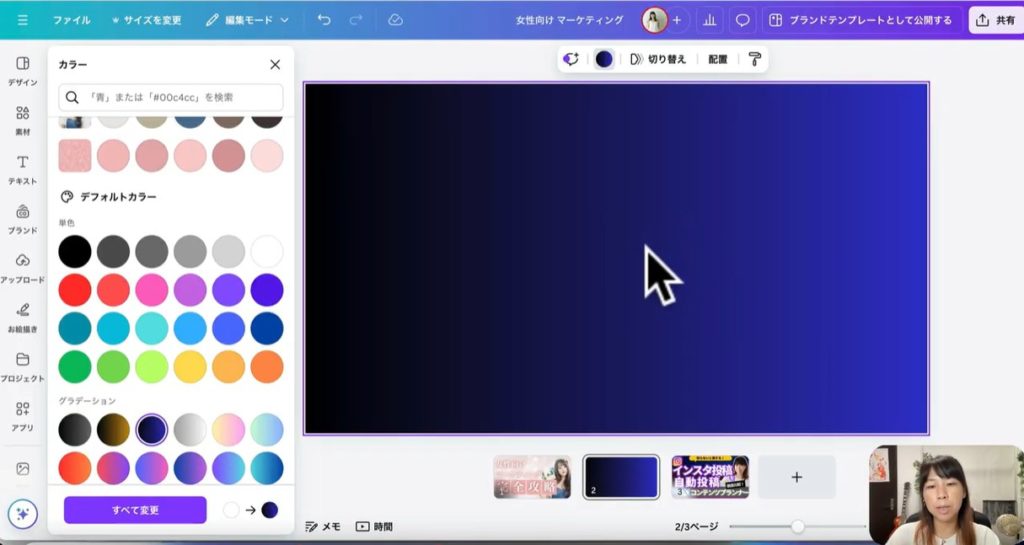Open the ファイル menu
The image size is (1024, 545).
tap(71, 20)
